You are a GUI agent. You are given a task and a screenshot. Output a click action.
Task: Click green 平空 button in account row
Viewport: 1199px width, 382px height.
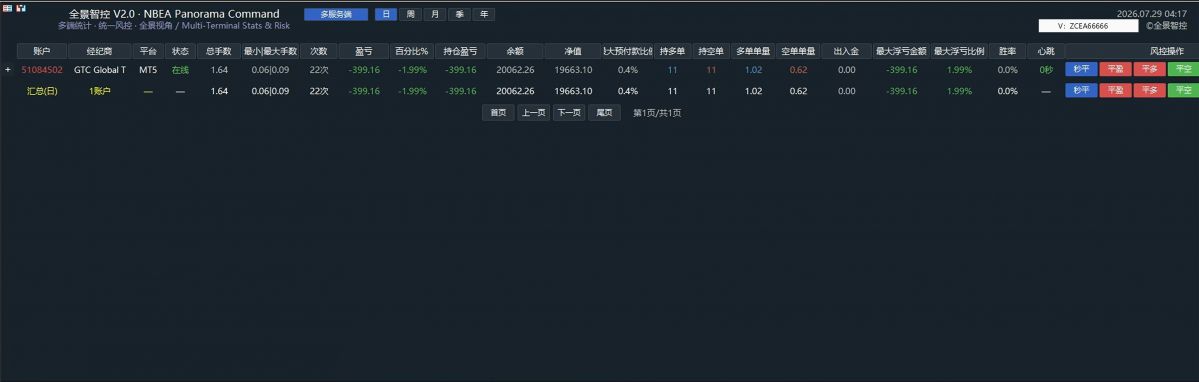click(x=1183, y=70)
